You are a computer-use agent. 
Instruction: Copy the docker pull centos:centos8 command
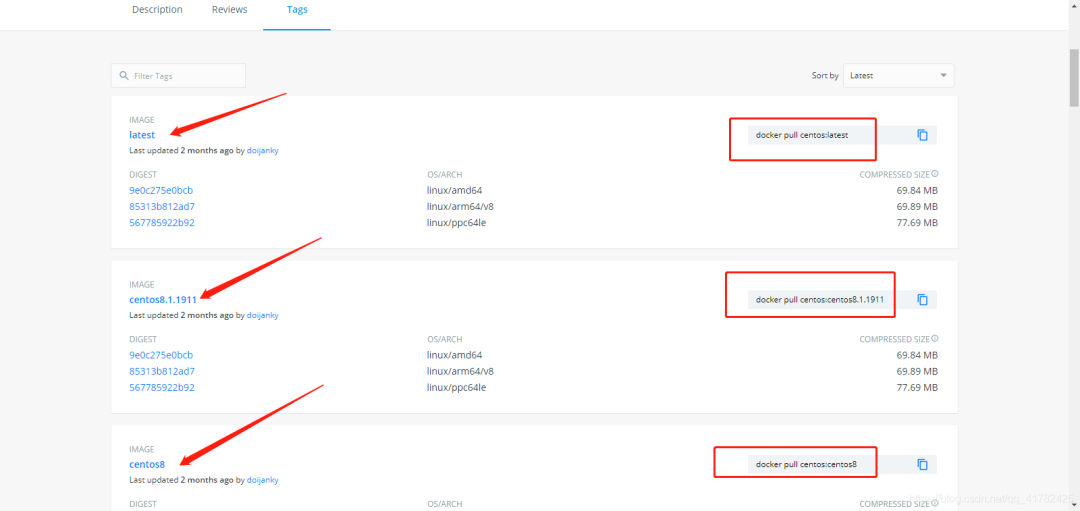click(x=922, y=464)
